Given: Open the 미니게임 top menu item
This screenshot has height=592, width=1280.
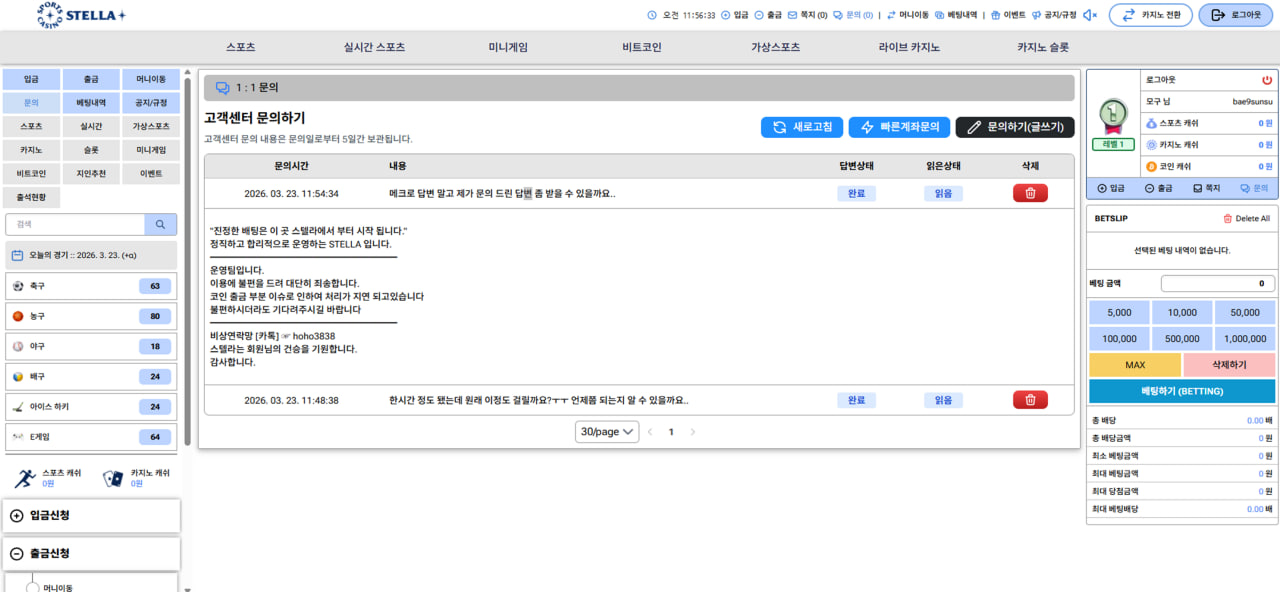Looking at the screenshot, I should (508, 47).
